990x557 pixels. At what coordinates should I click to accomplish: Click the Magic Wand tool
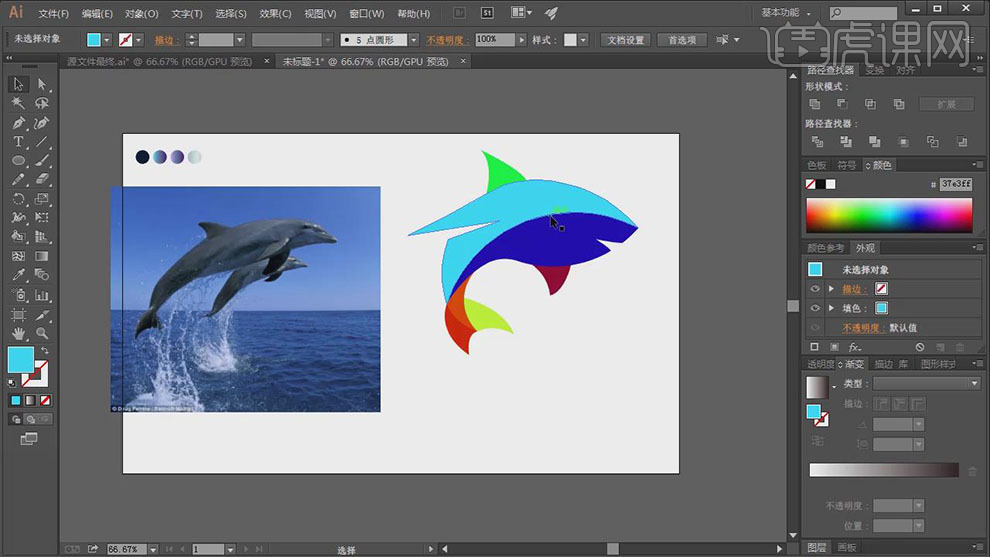(x=18, y=103)
